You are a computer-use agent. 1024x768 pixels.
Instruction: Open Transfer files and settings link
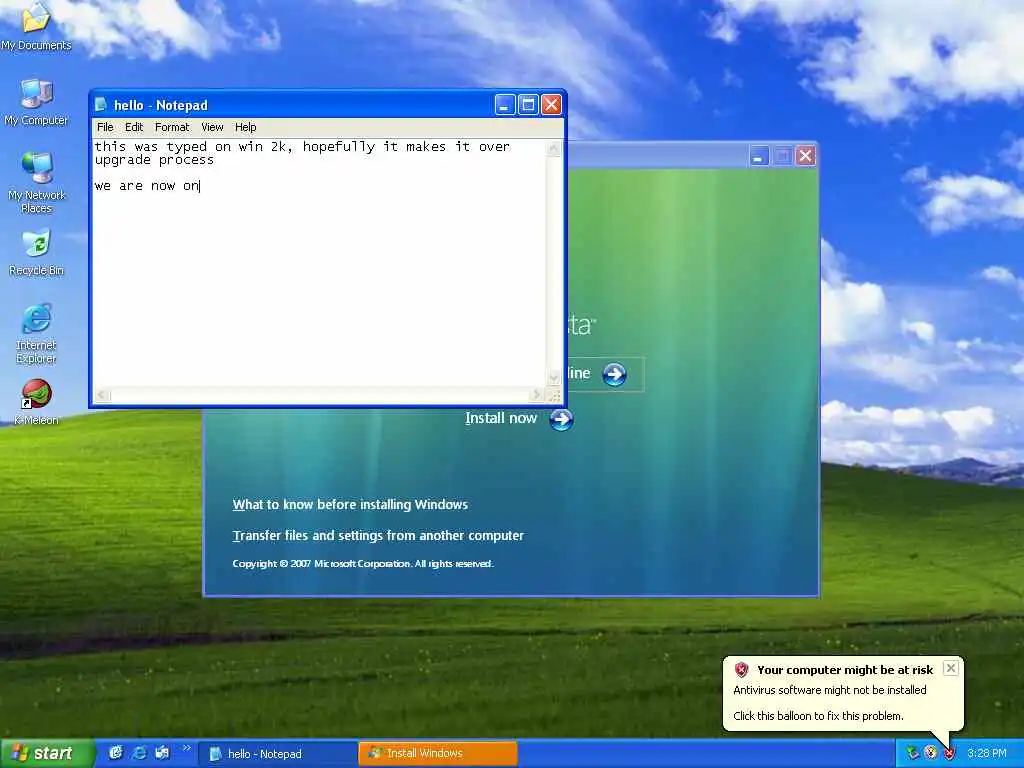pyautogui.click(x=378, y=536)
